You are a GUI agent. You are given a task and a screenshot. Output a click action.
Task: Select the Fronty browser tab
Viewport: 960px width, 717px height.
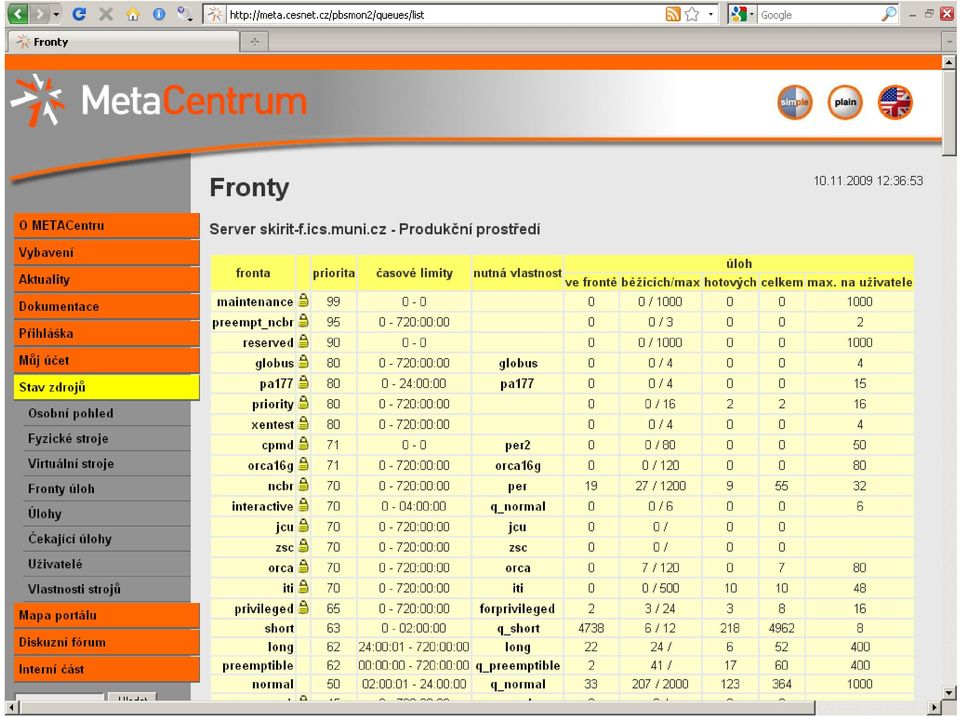(x=122, y=42)
